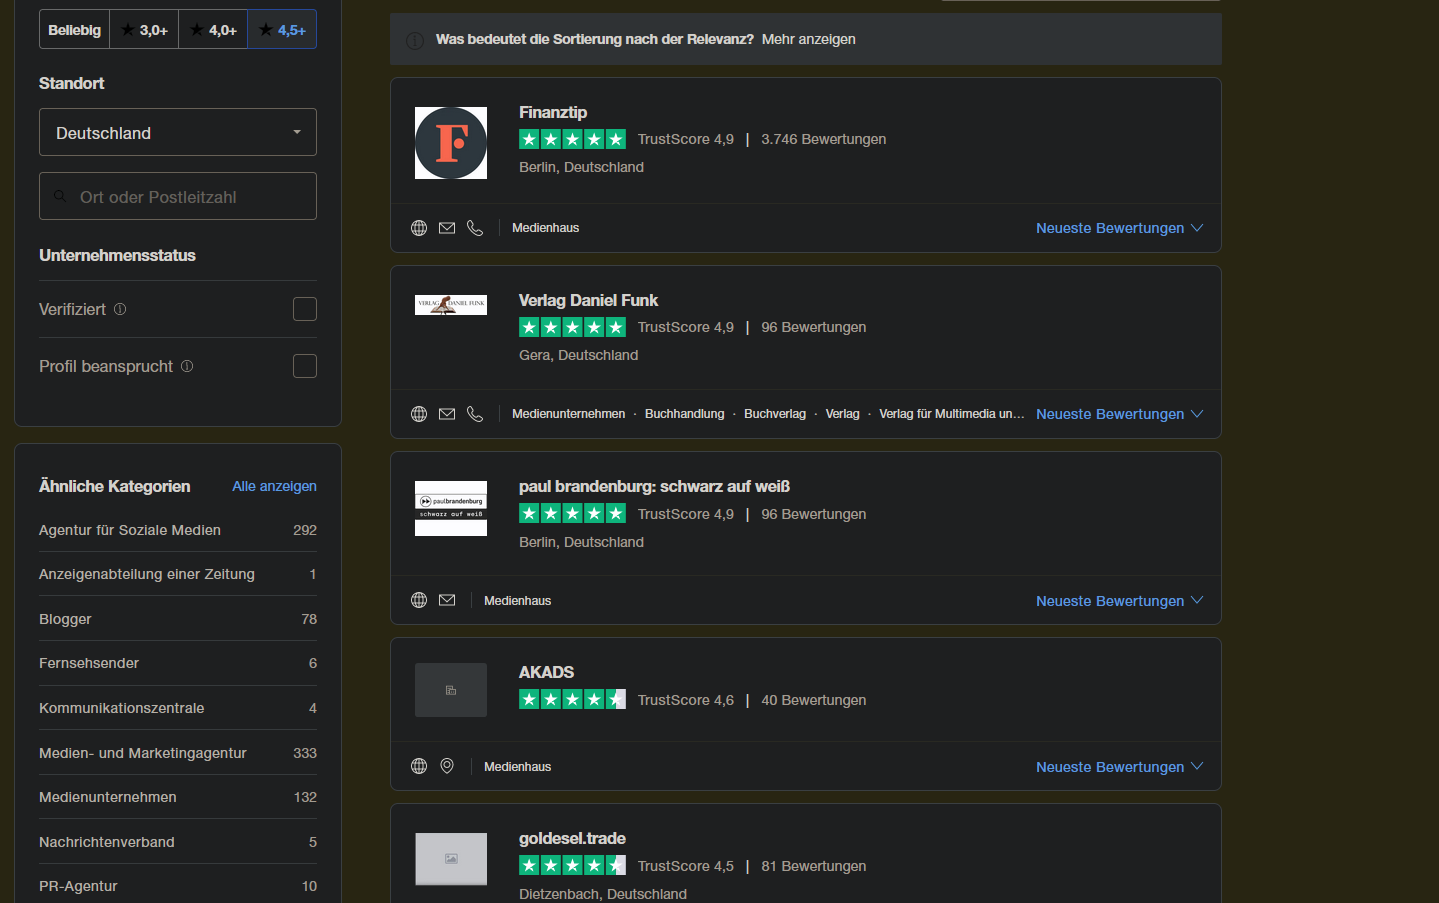Click Medienhaus tag on Finanztip card
Screen dimensions: 1439x903
[545, 228]
